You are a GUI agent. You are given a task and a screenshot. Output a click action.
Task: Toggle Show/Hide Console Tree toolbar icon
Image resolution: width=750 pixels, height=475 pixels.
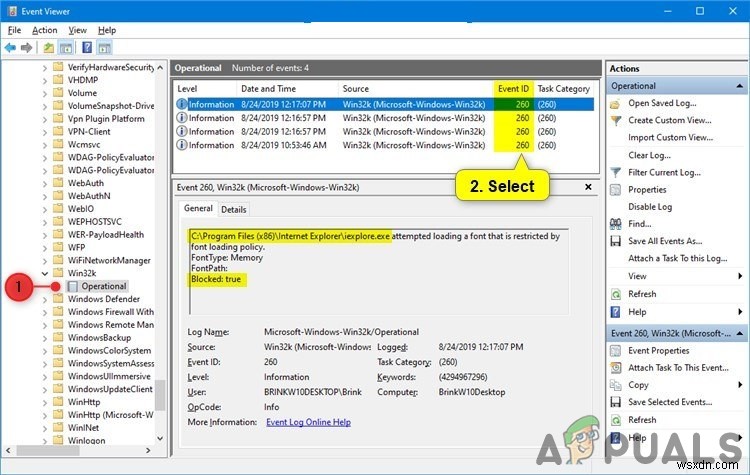66,47
